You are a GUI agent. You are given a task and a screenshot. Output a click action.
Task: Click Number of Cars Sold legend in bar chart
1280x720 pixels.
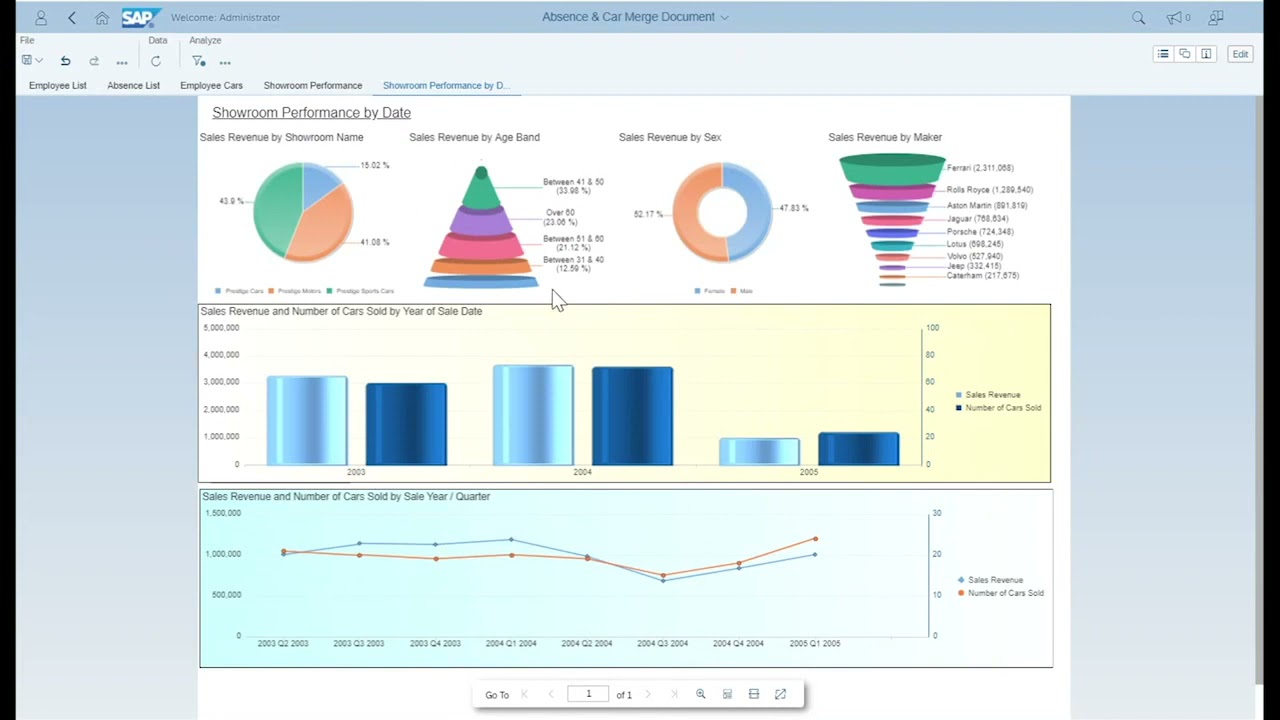[998, 408]
